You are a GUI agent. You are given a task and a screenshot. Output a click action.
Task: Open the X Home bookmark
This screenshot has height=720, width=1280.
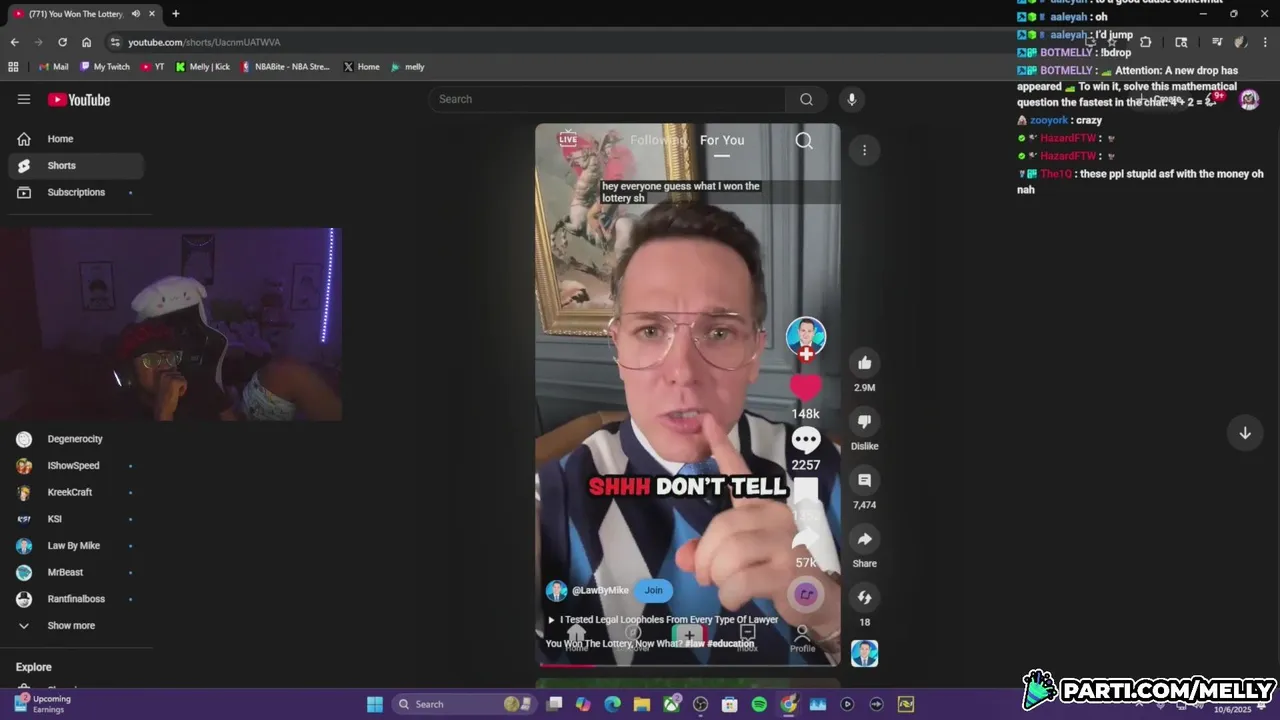click(361, 67)
